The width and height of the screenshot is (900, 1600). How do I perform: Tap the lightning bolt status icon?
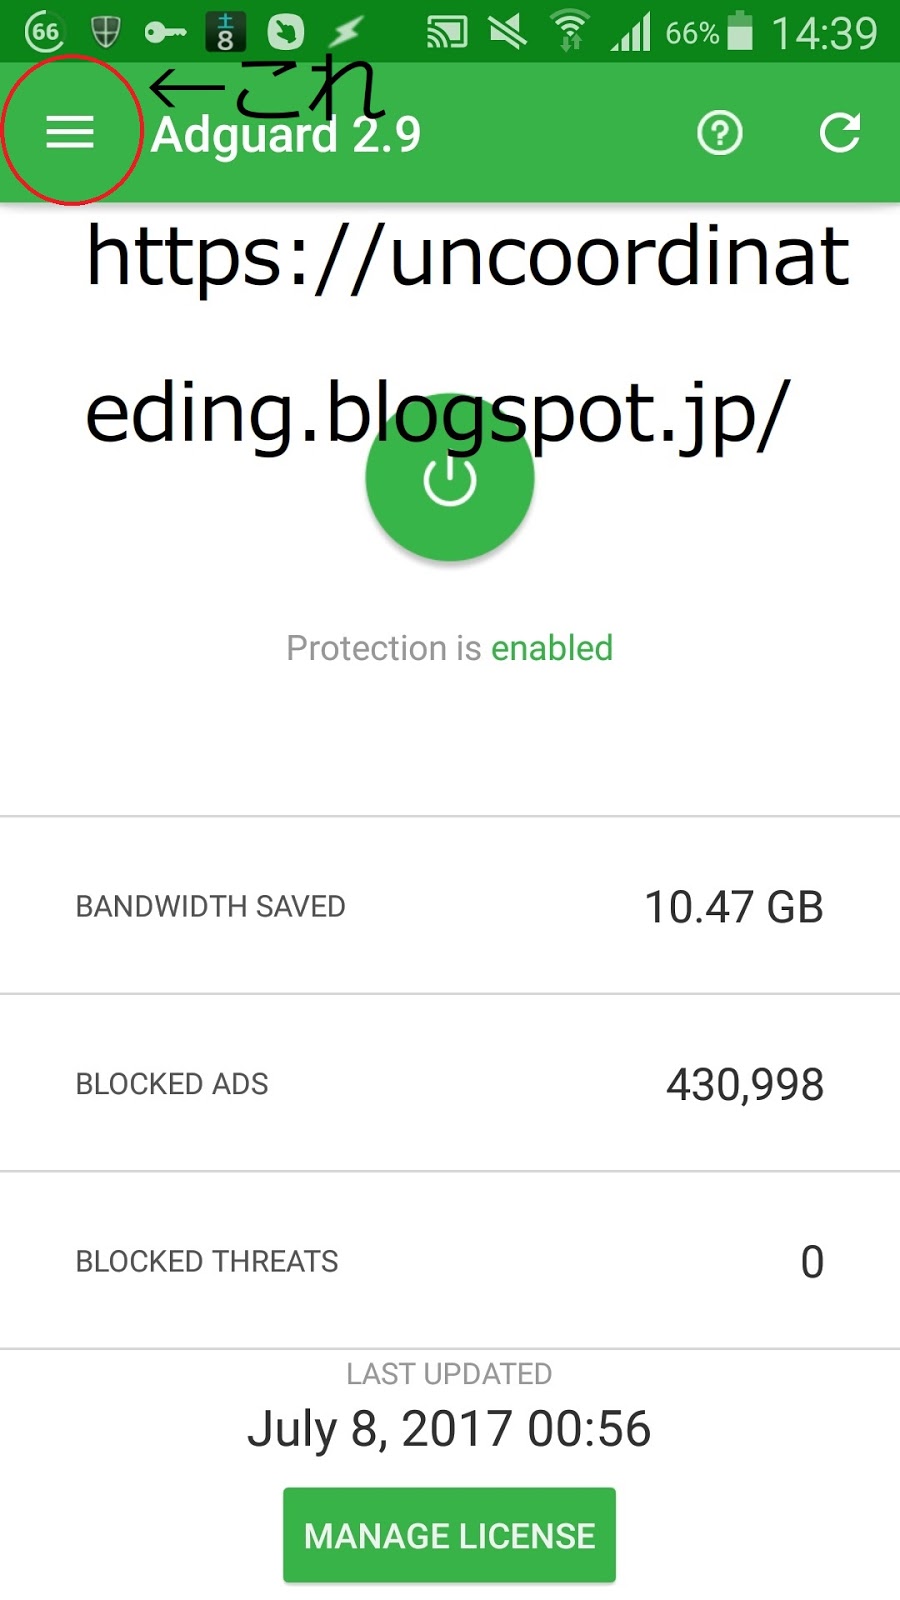tap(346, 33)
